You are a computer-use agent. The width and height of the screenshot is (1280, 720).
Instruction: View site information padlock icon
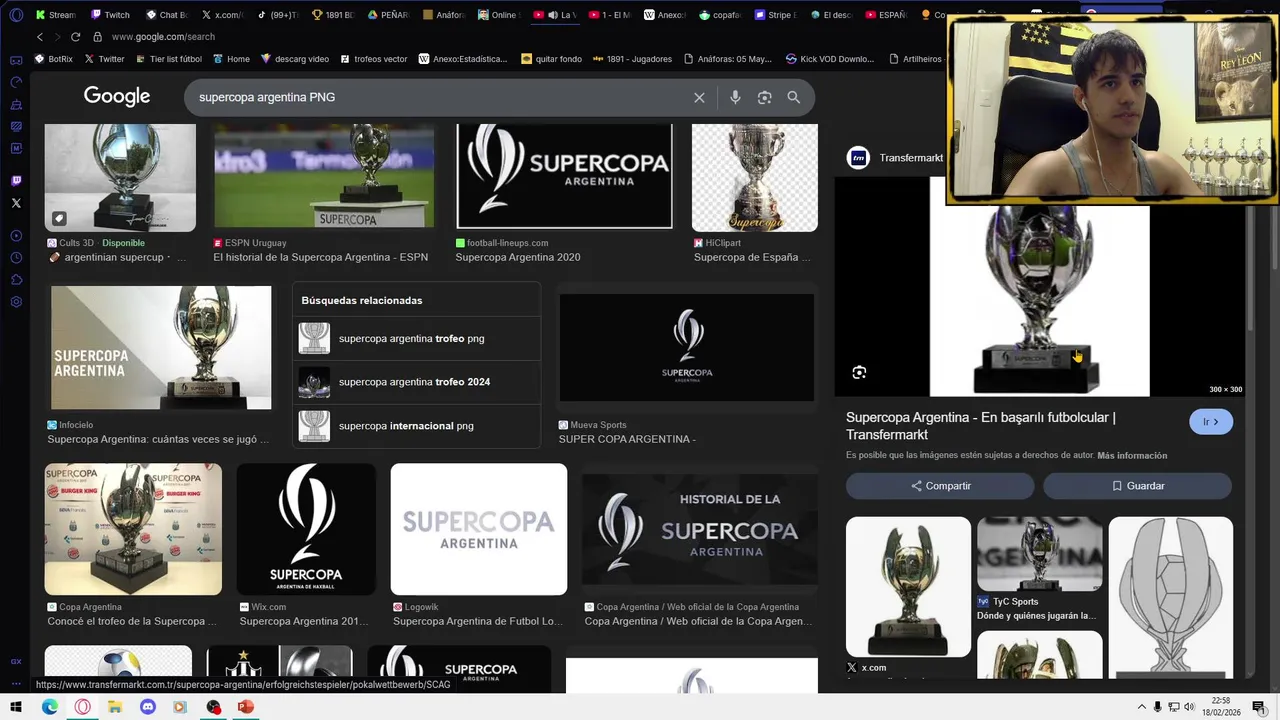98,37
